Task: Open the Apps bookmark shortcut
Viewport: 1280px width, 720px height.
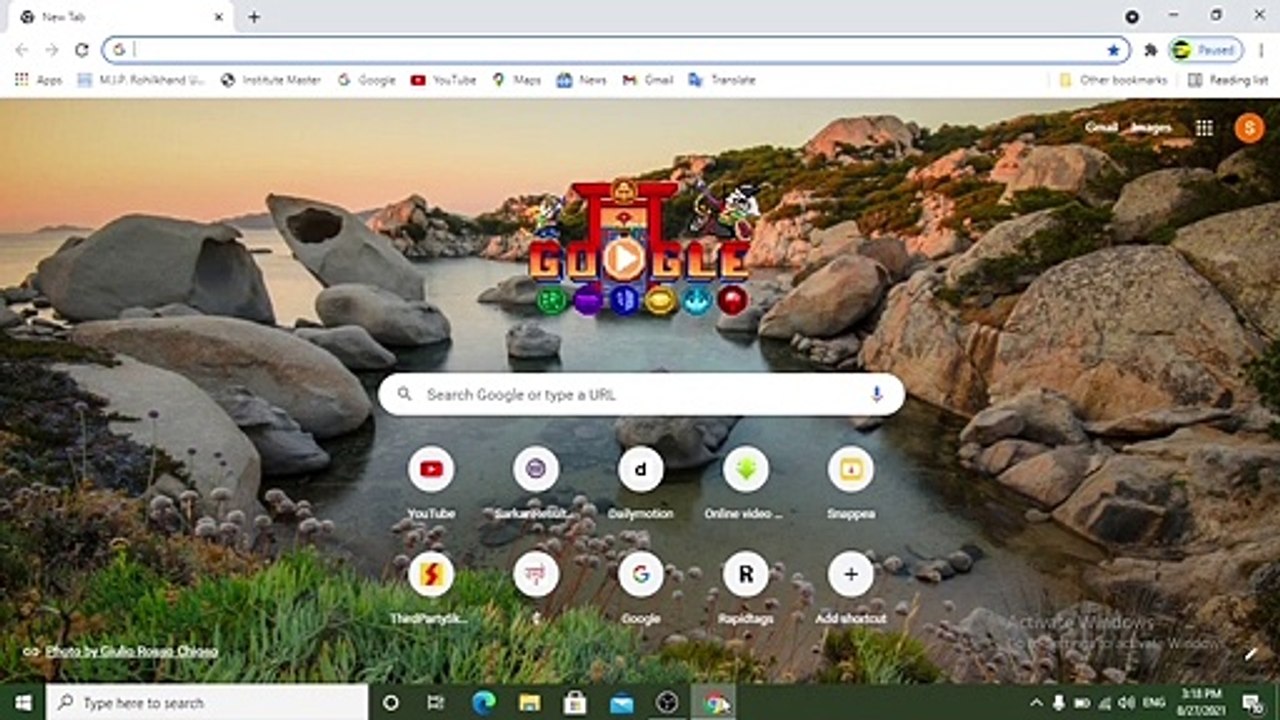Action: (38, 80)
